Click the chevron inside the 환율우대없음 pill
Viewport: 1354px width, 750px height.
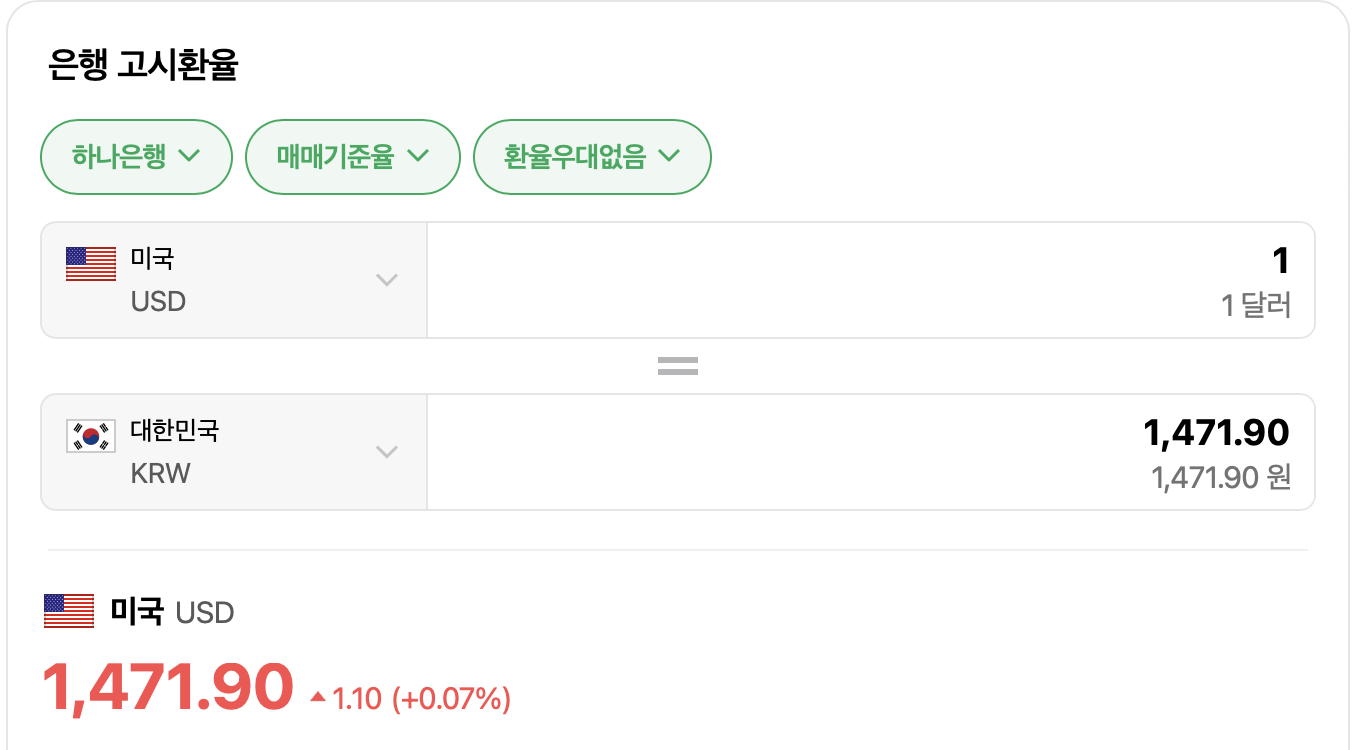[671, 156]
